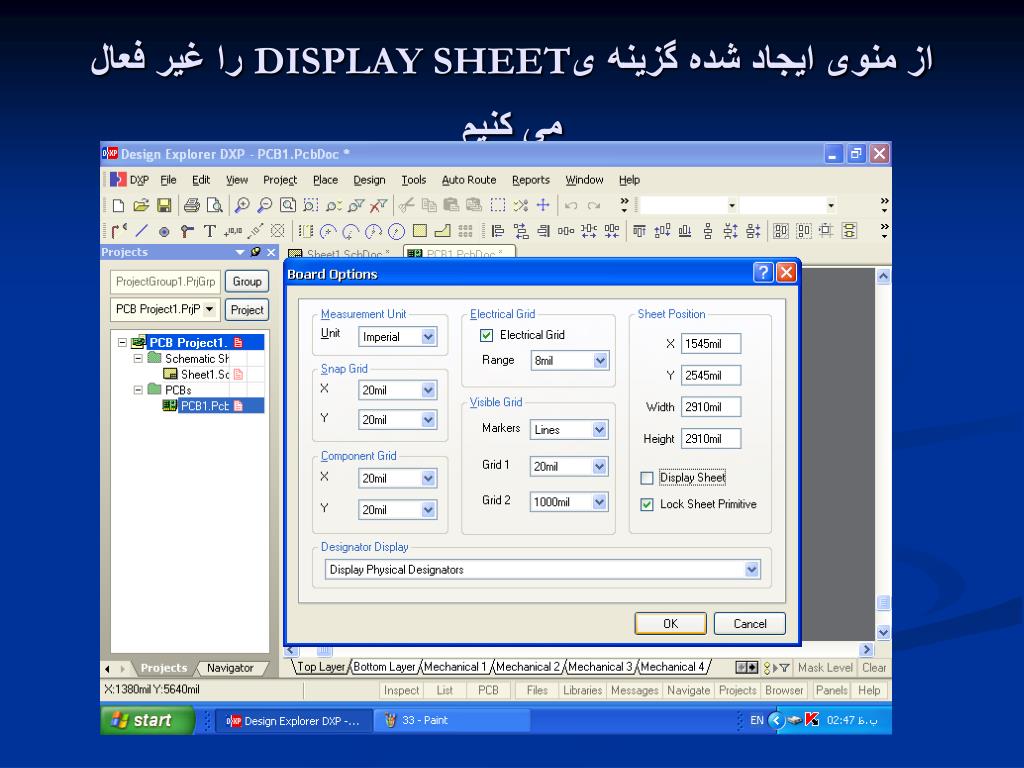The width and height of the screenshot is (1024, 768).
Task: Click the Align Left components icon
Action: [498, 231]
